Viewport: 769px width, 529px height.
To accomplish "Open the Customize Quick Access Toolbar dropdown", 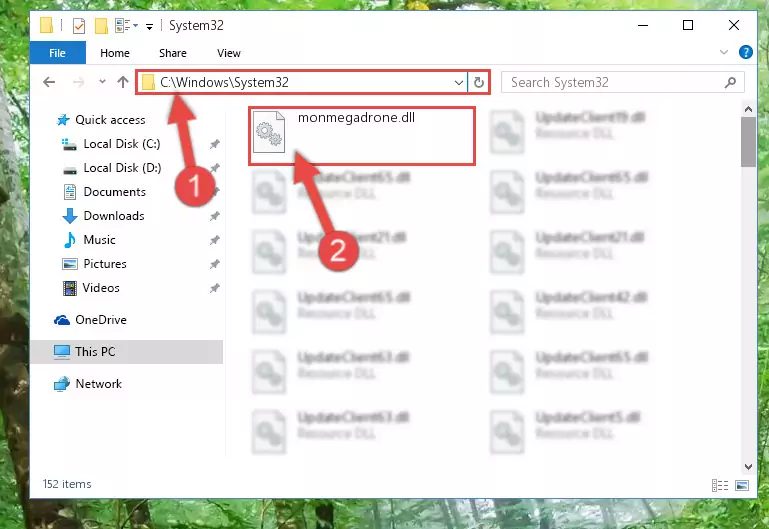I will 149,26.
